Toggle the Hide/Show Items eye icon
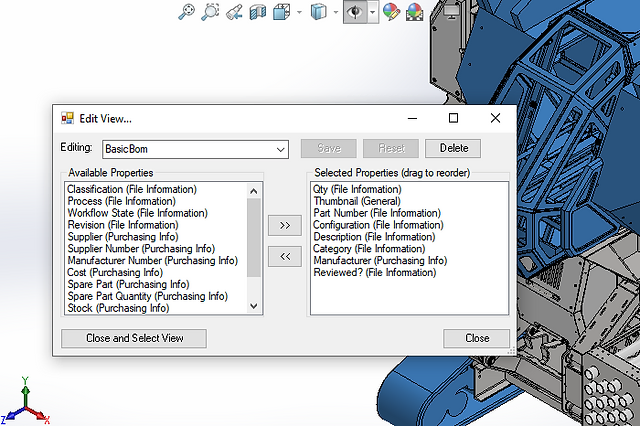This screenshot has height=426, width=640. (355, 12)
